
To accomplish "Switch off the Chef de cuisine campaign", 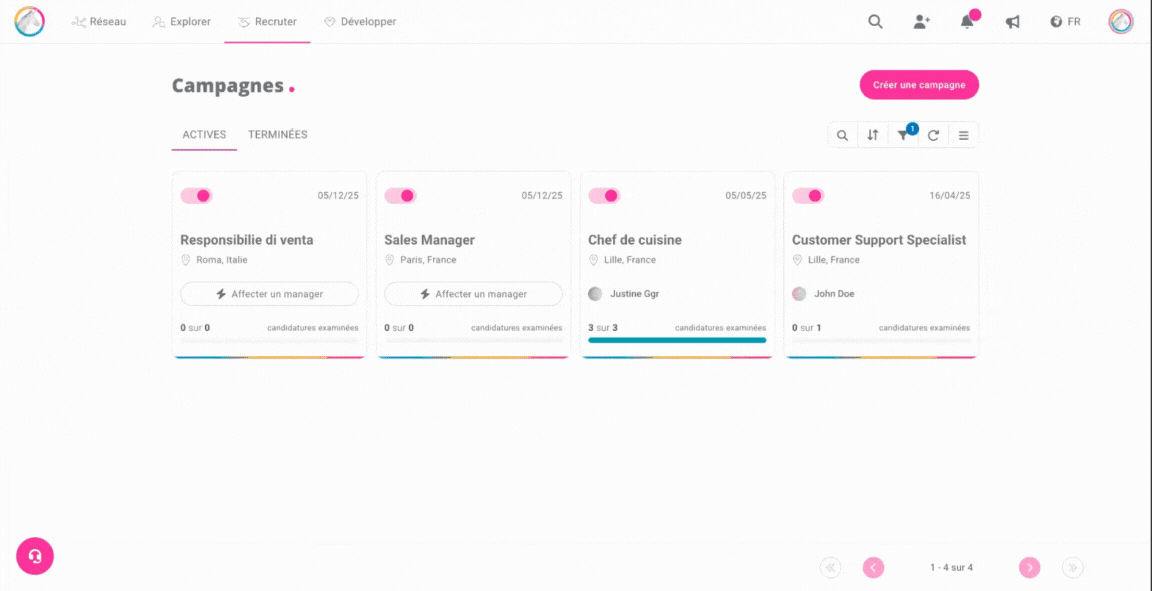I will pyautogui.click(x=605, y=196).
